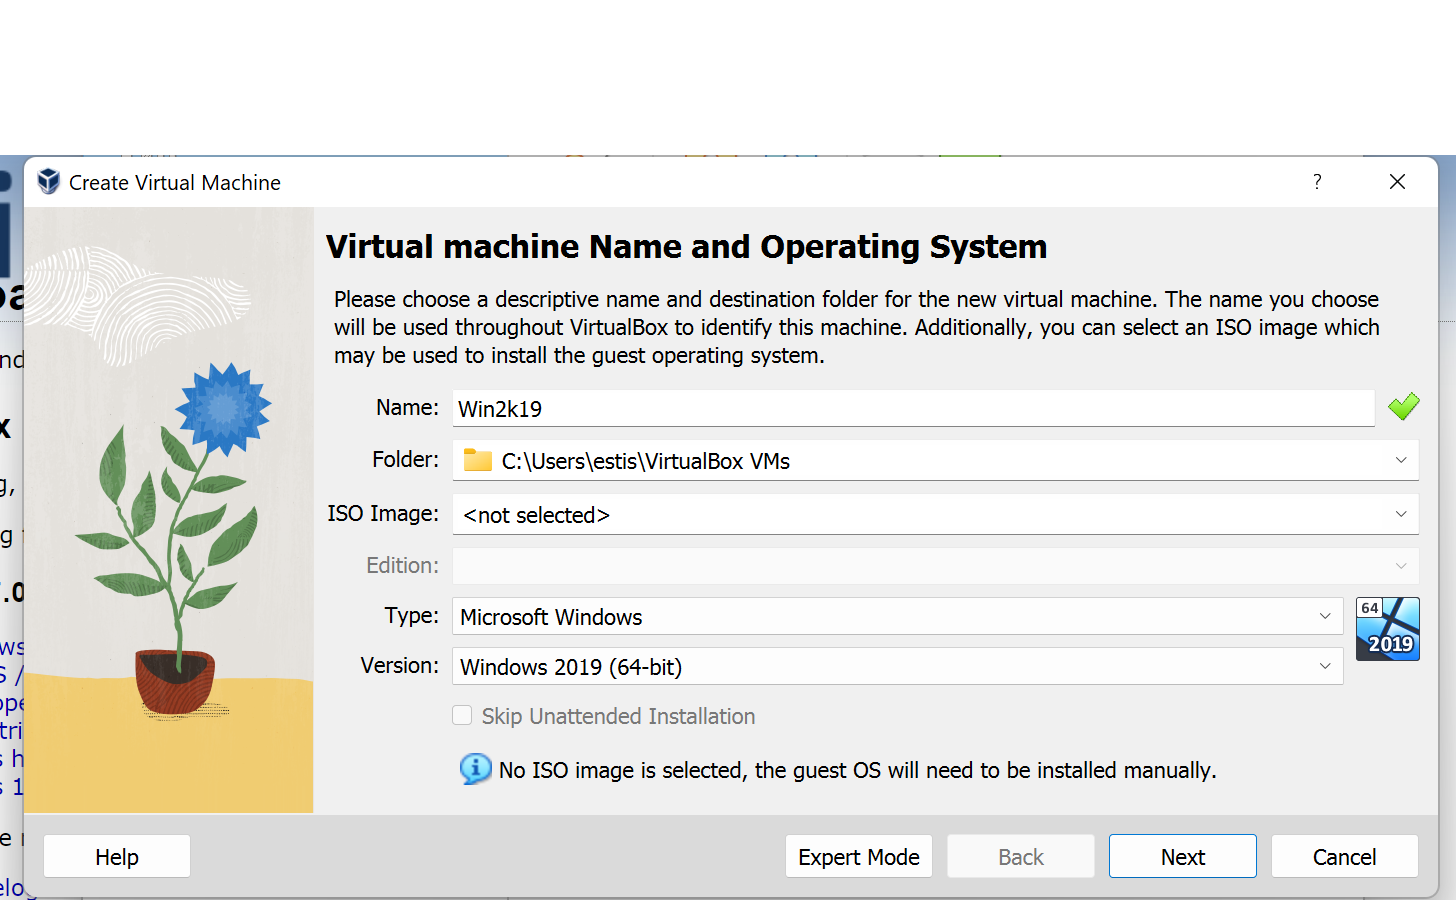The width and height of the screenshot is (1456, 900).
Task: Click the 'Please choose a descriptive name' description paragraph
Action: [857, 327]
